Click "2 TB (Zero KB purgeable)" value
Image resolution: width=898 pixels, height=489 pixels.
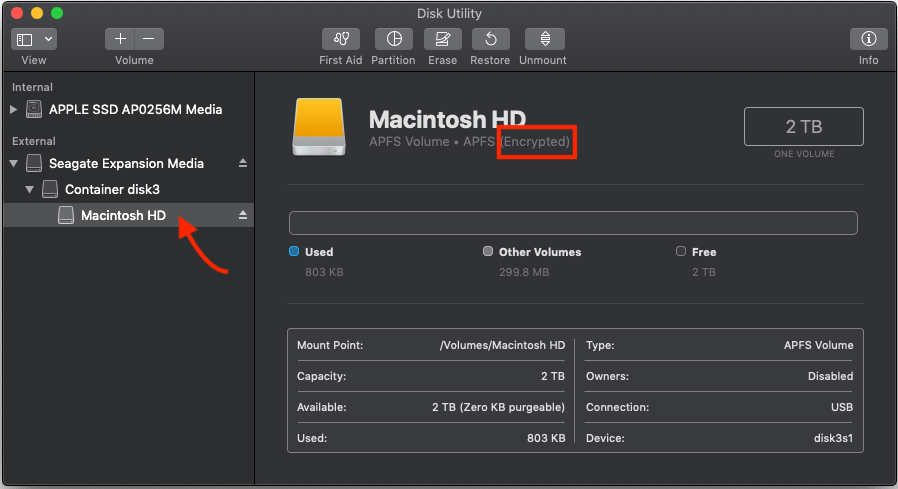(x=498, y=407)
